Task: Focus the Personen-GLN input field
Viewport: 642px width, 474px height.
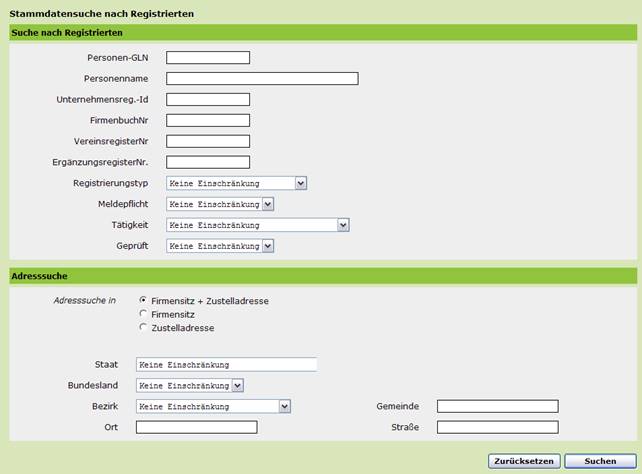Action: pos(208,58)
